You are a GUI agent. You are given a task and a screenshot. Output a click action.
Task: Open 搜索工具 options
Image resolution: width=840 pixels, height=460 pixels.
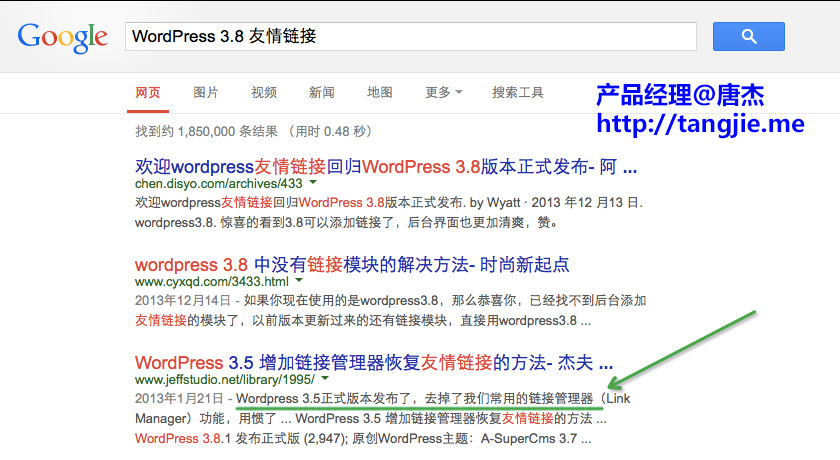coord(518,93)
